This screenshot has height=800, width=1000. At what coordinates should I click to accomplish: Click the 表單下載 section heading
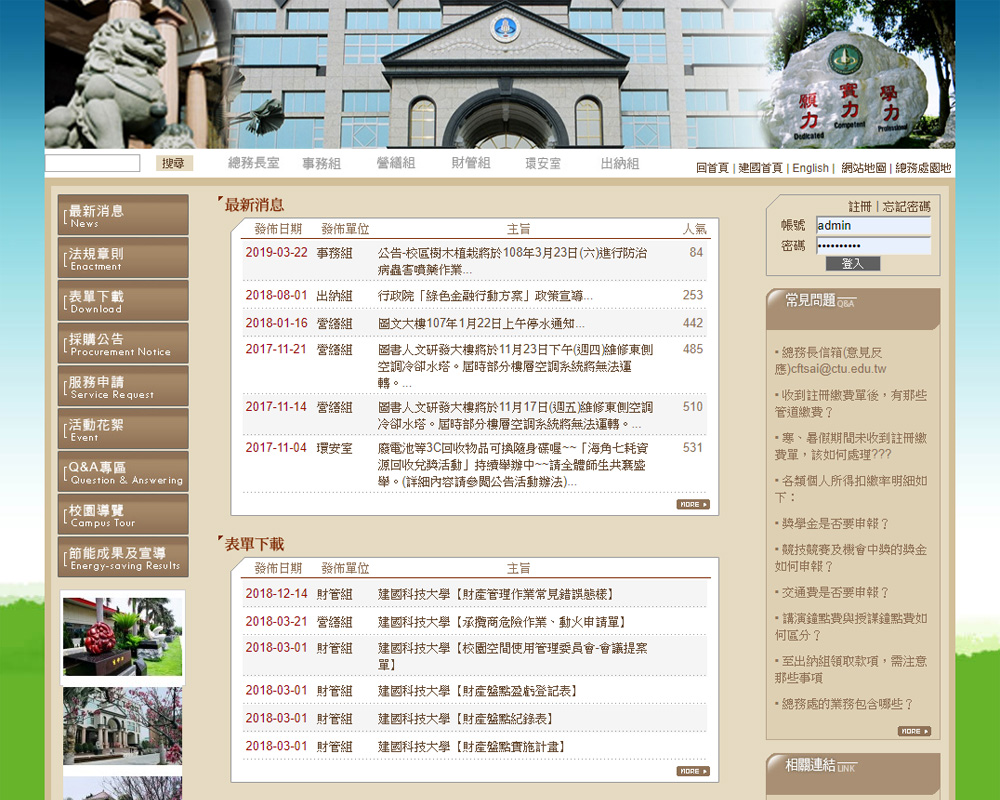tap(254, 544)
